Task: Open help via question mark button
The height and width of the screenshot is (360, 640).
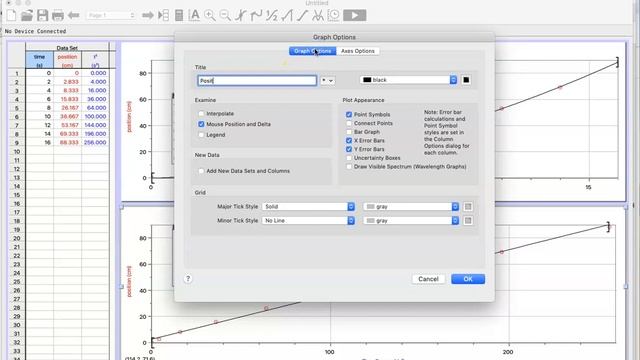Action: click(x=188, y=279)
